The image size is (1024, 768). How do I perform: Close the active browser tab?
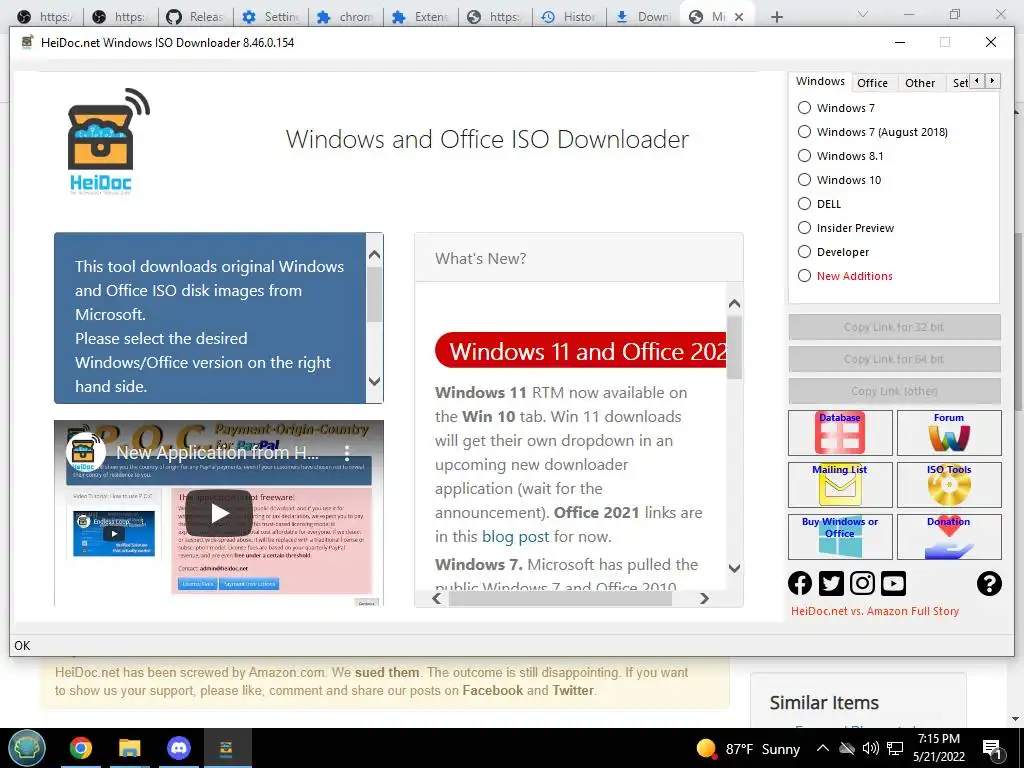[739, 17]
